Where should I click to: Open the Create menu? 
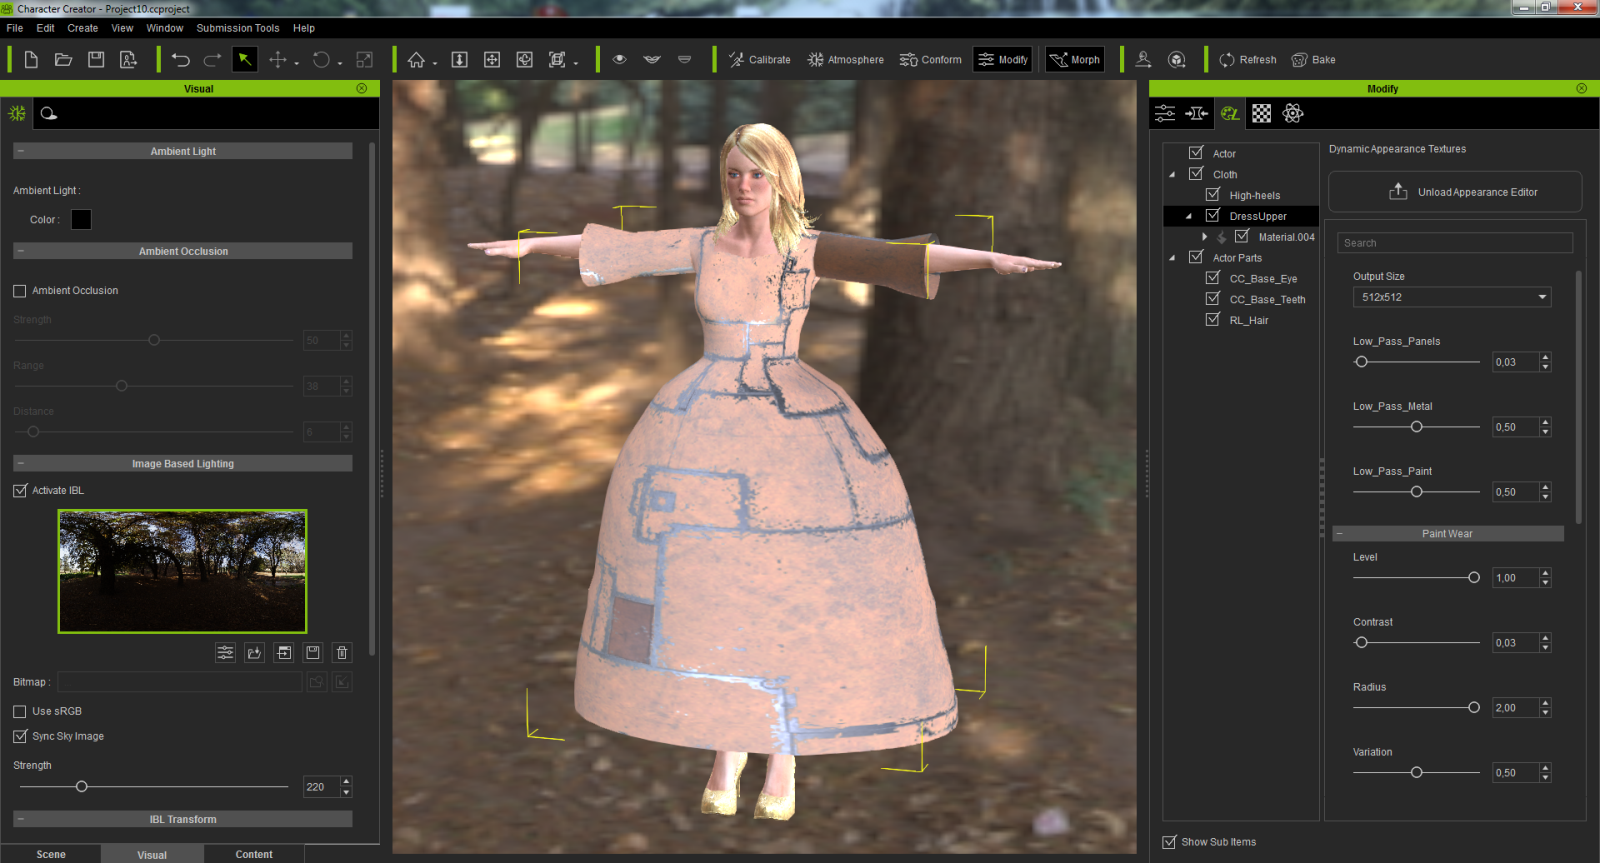82,28
